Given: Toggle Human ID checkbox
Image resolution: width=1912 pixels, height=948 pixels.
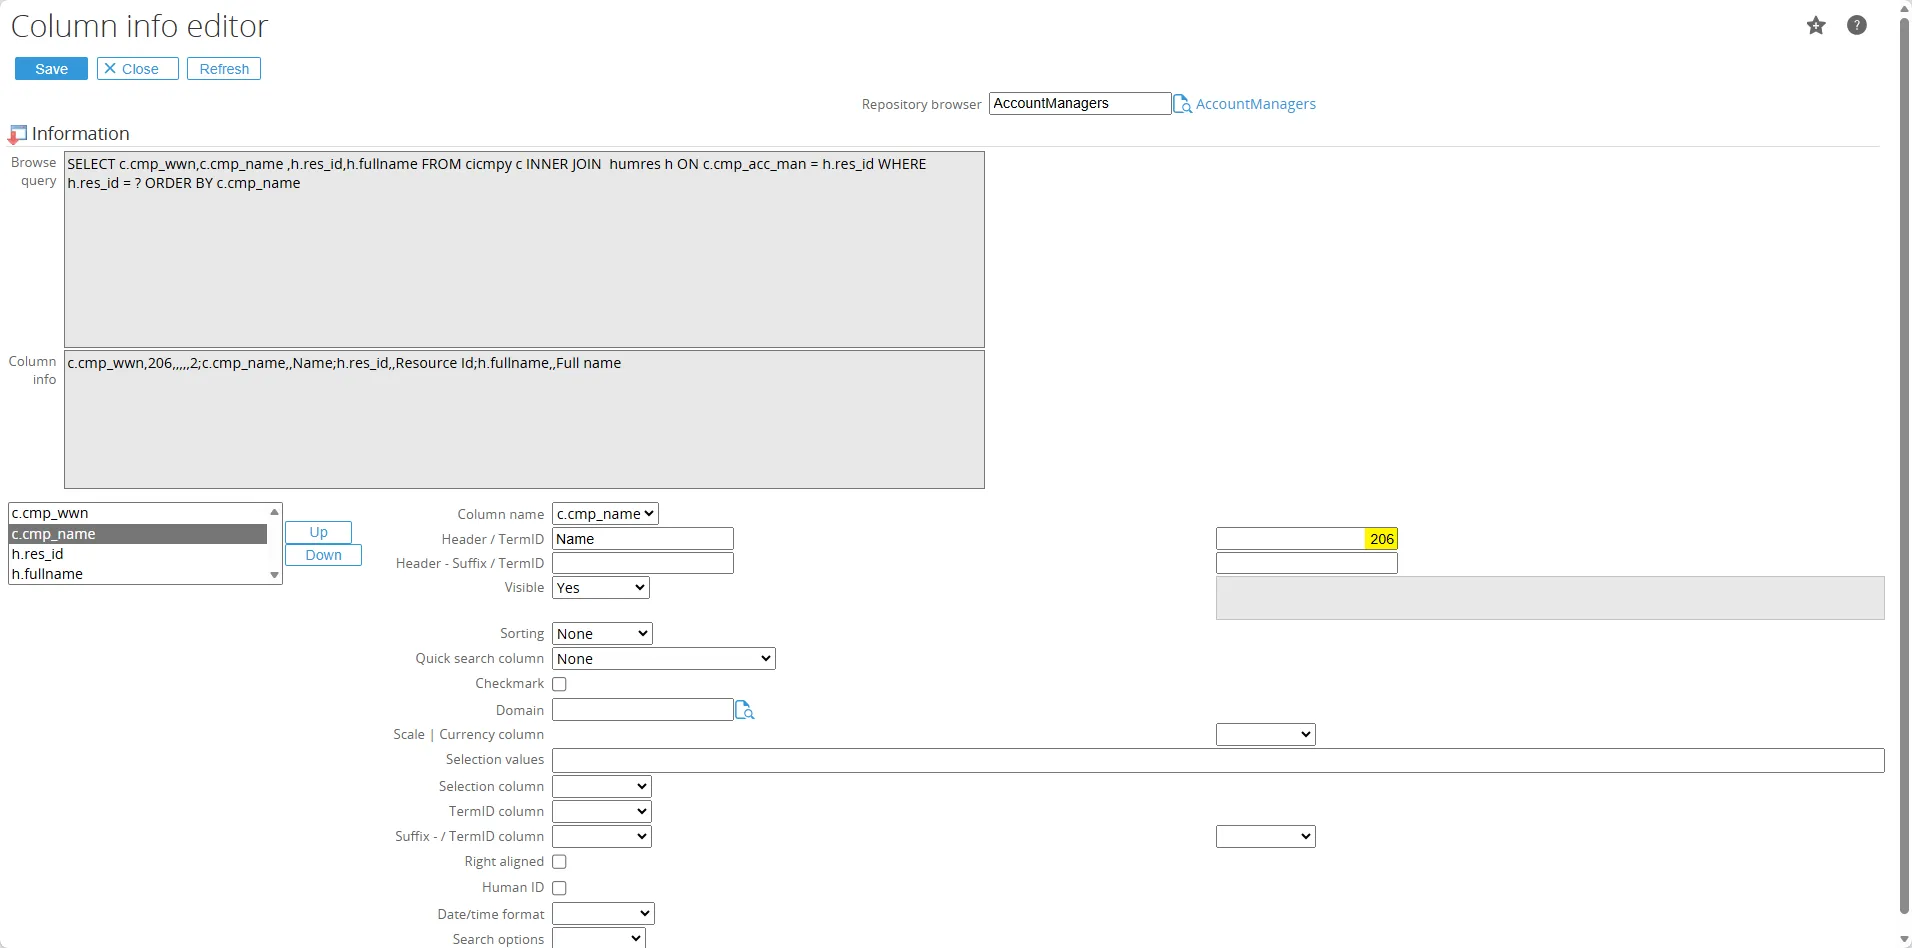Looking at the screenshot, I should [560, 888].
